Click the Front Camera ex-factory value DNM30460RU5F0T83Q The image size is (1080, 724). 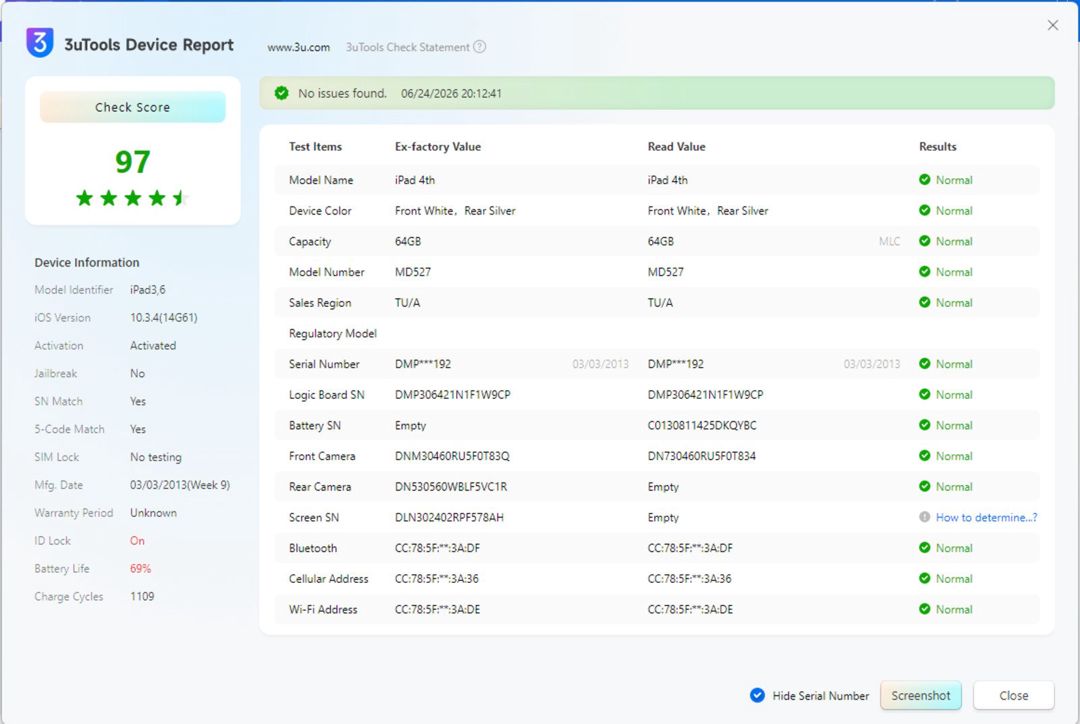452,456
